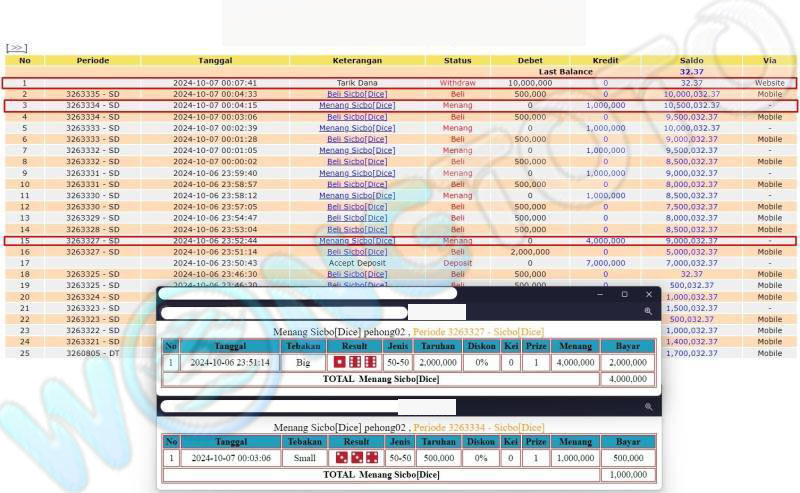Click the Tanggal column header in main table

coord(215,60)
